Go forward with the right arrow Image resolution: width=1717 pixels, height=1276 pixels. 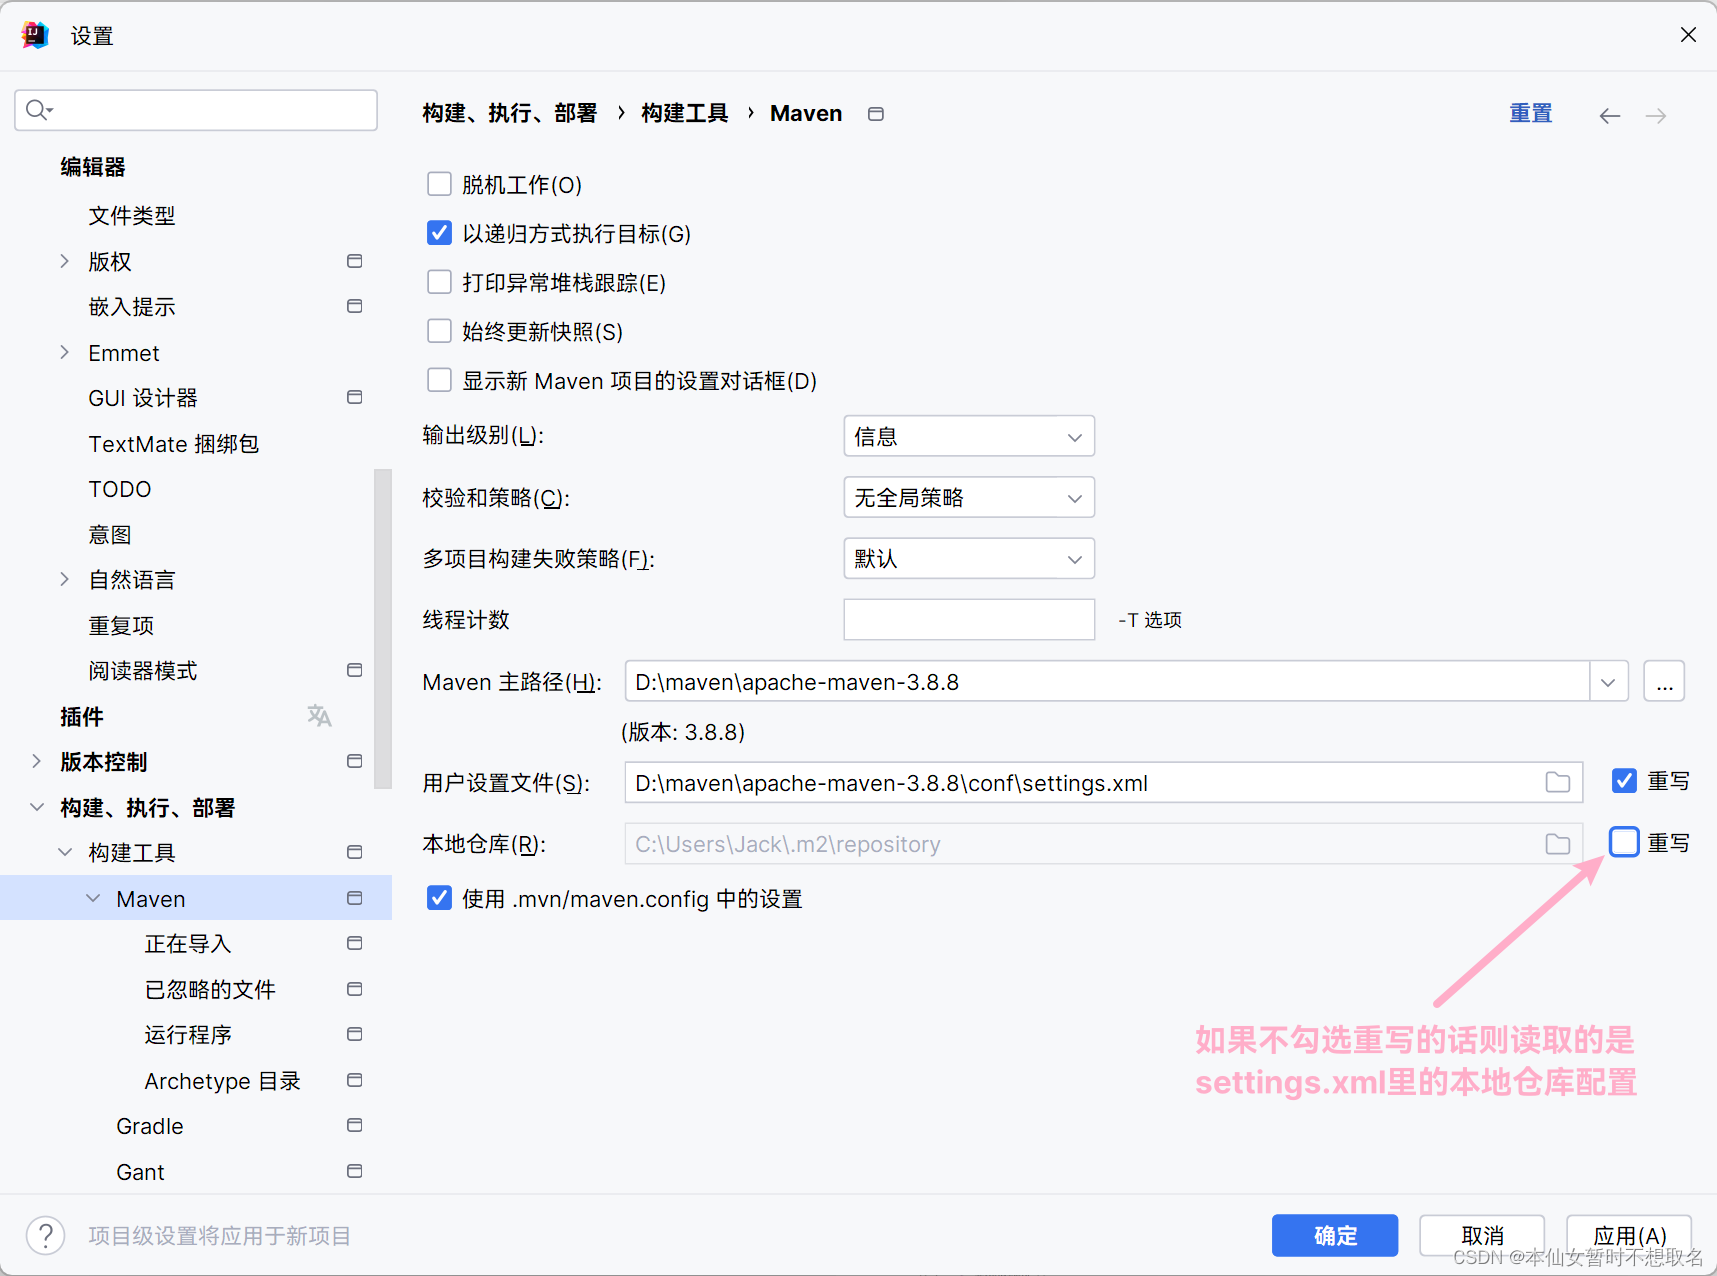pyautogui.click(x=1656, y=116)
